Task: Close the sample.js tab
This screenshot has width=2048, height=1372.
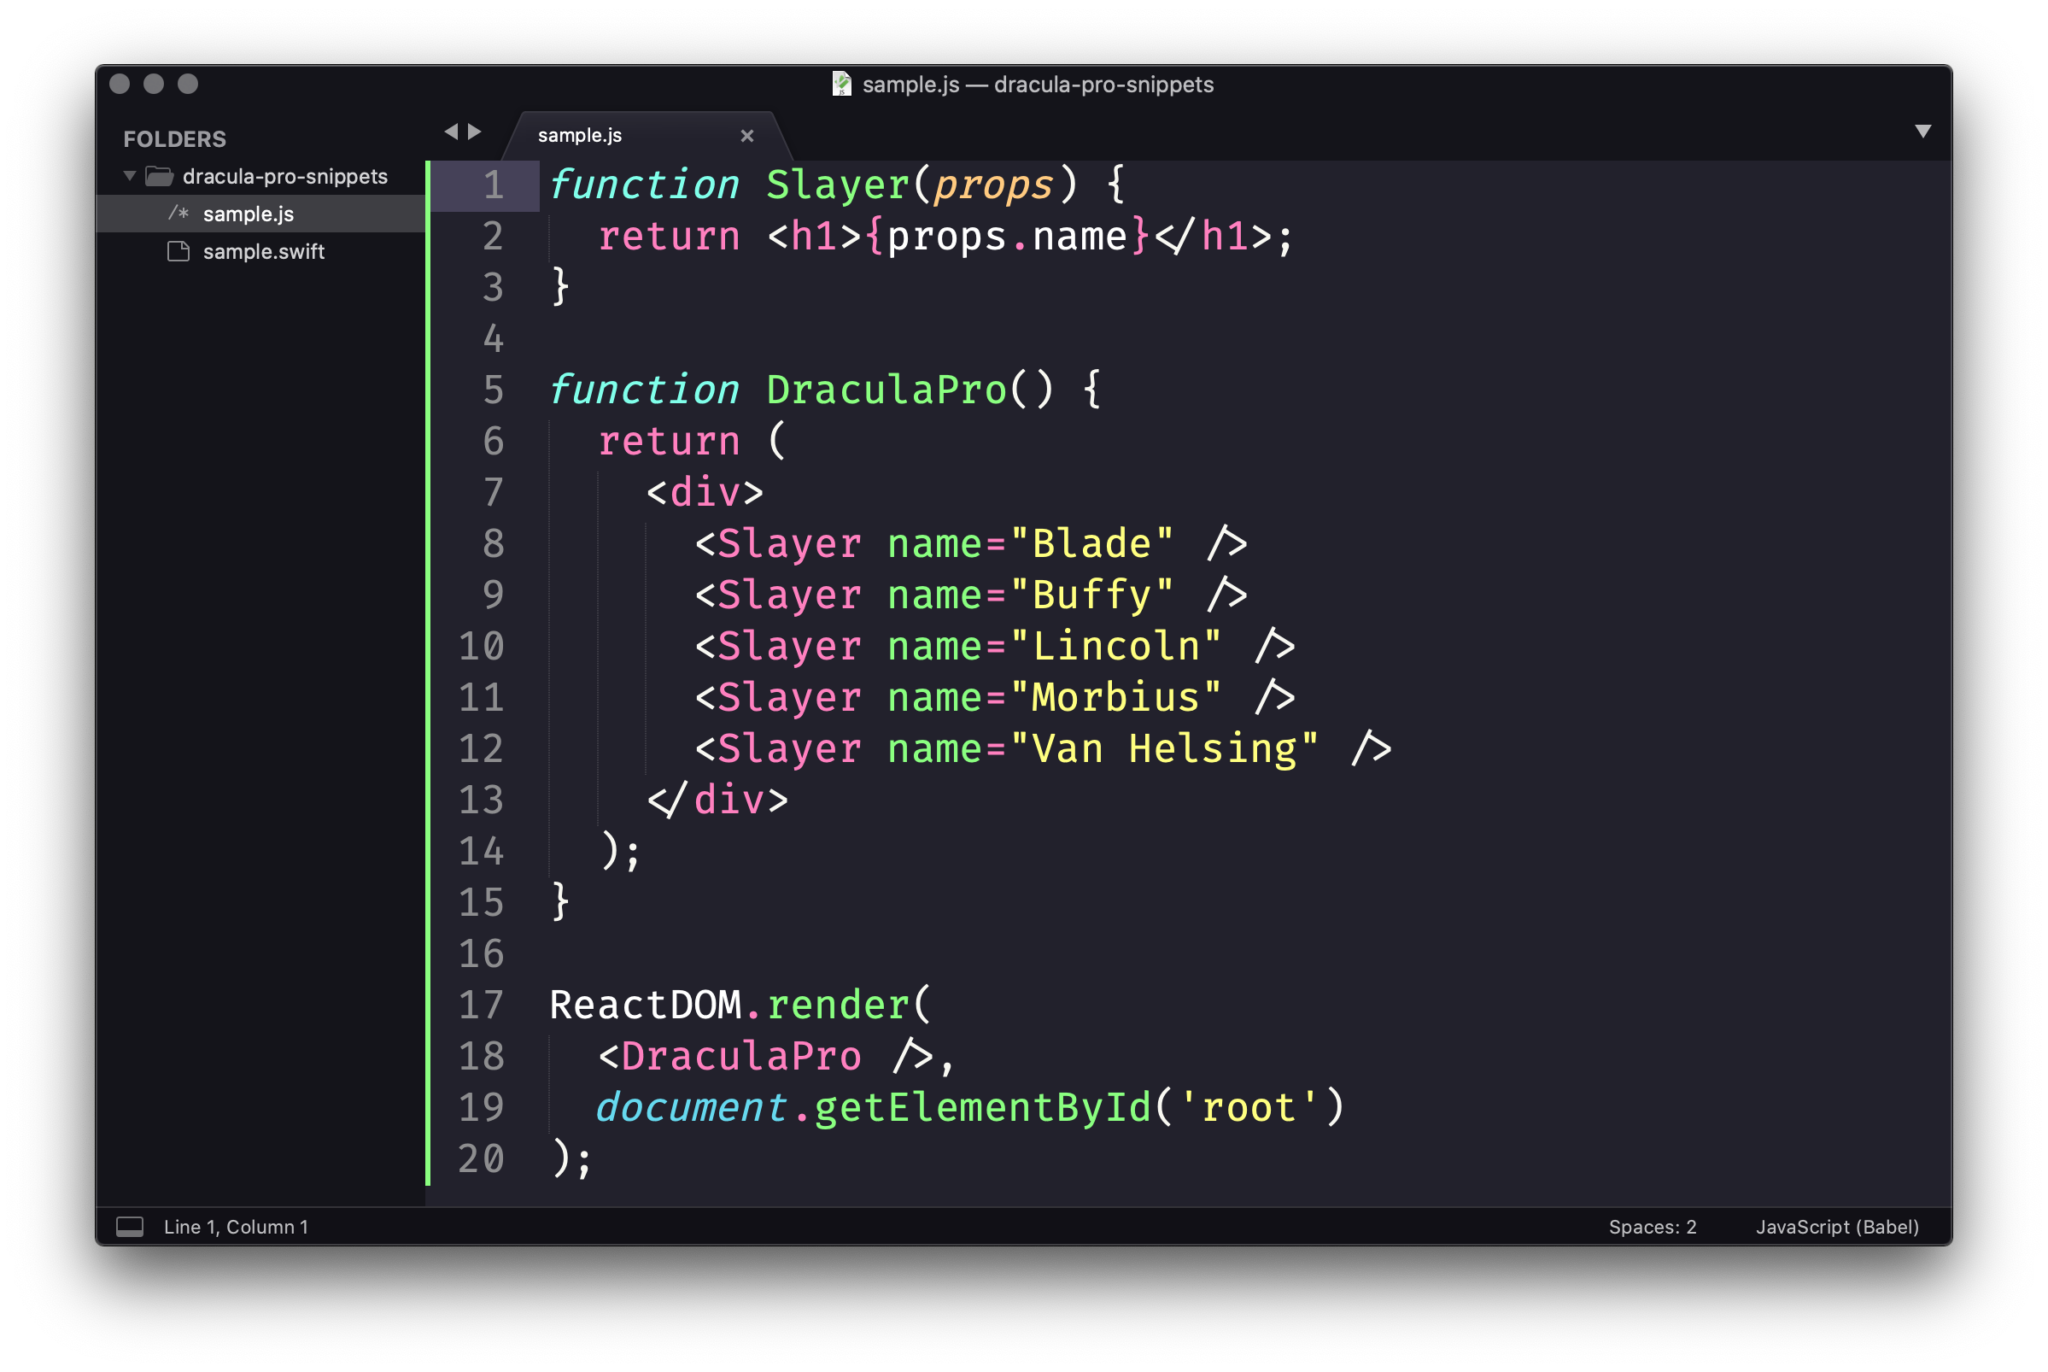Action: tap(747, 135)
